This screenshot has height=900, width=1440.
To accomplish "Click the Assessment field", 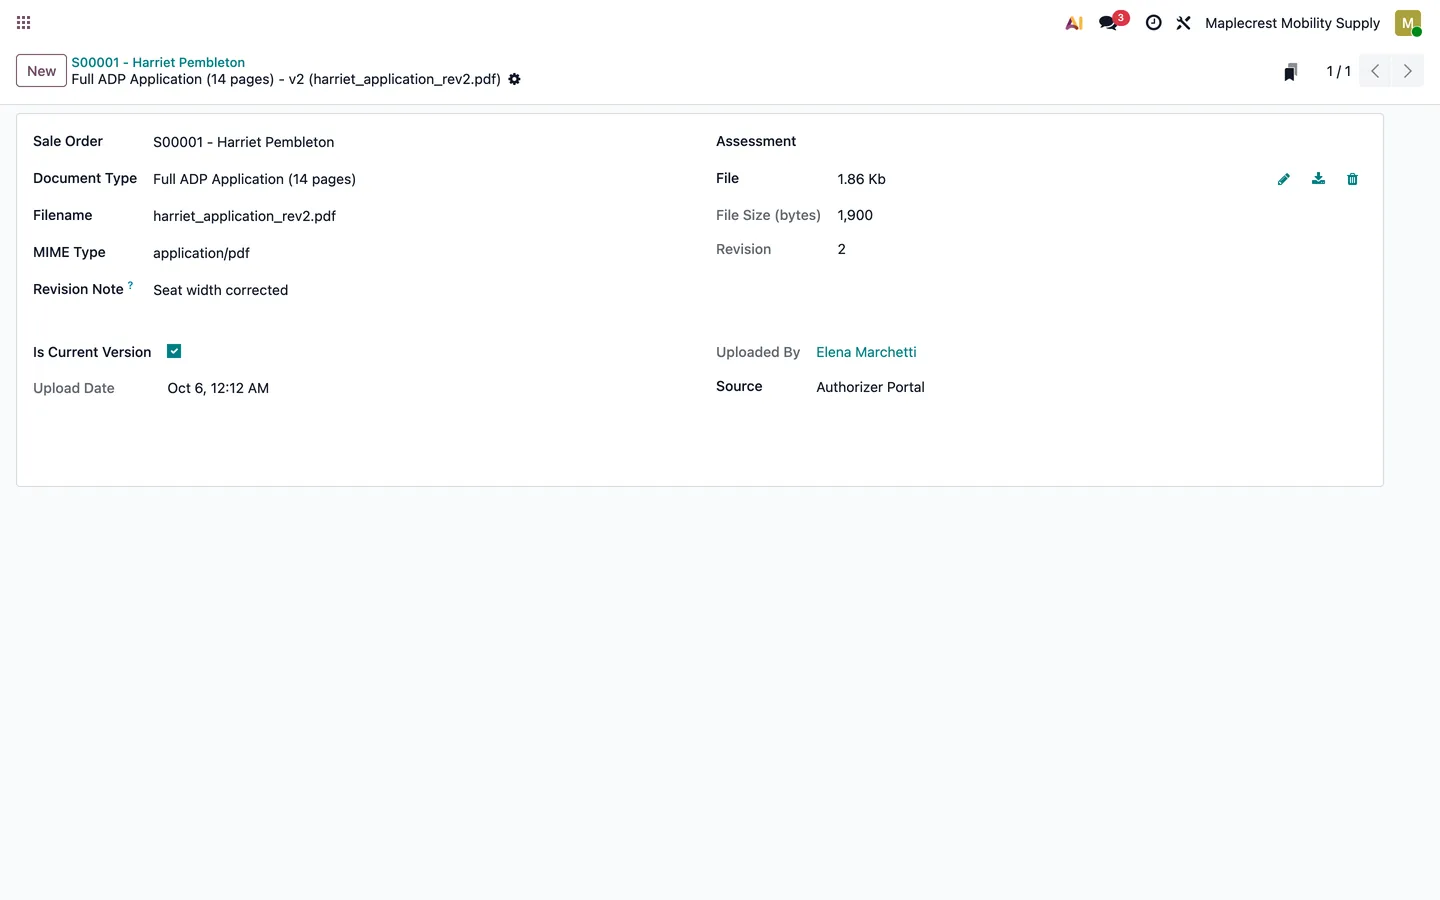I will click(x=1100, y=142).
